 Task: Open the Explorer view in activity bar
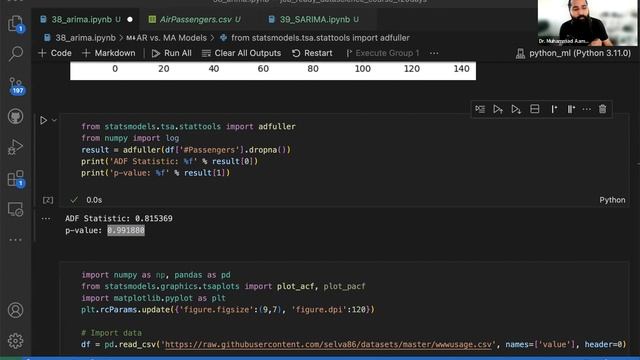click(x=16, y=23)
